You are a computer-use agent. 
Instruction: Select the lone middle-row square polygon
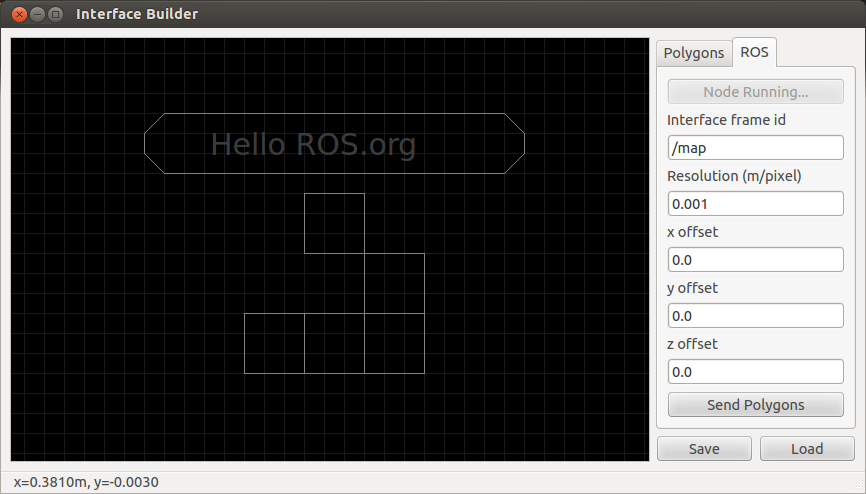(x=394, y=283)
